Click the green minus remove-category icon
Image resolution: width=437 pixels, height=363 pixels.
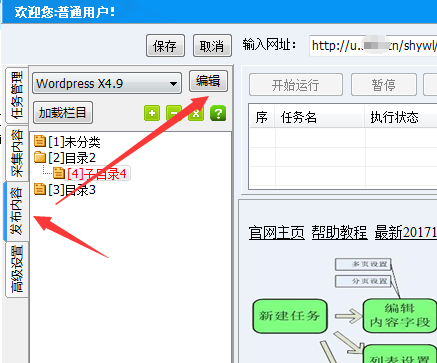click(x=174, y=113)
